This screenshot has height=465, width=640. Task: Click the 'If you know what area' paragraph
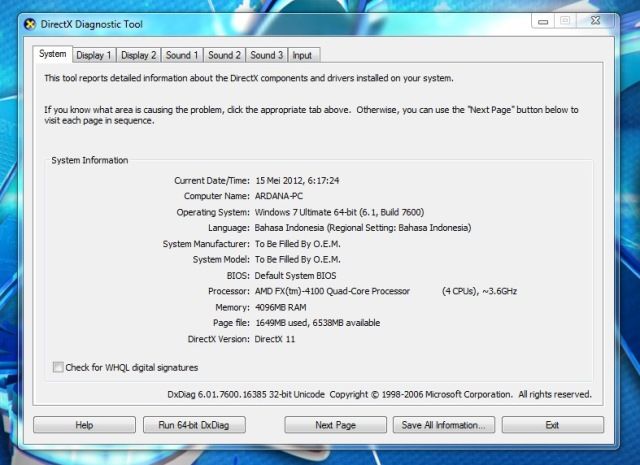pos(311,115)
